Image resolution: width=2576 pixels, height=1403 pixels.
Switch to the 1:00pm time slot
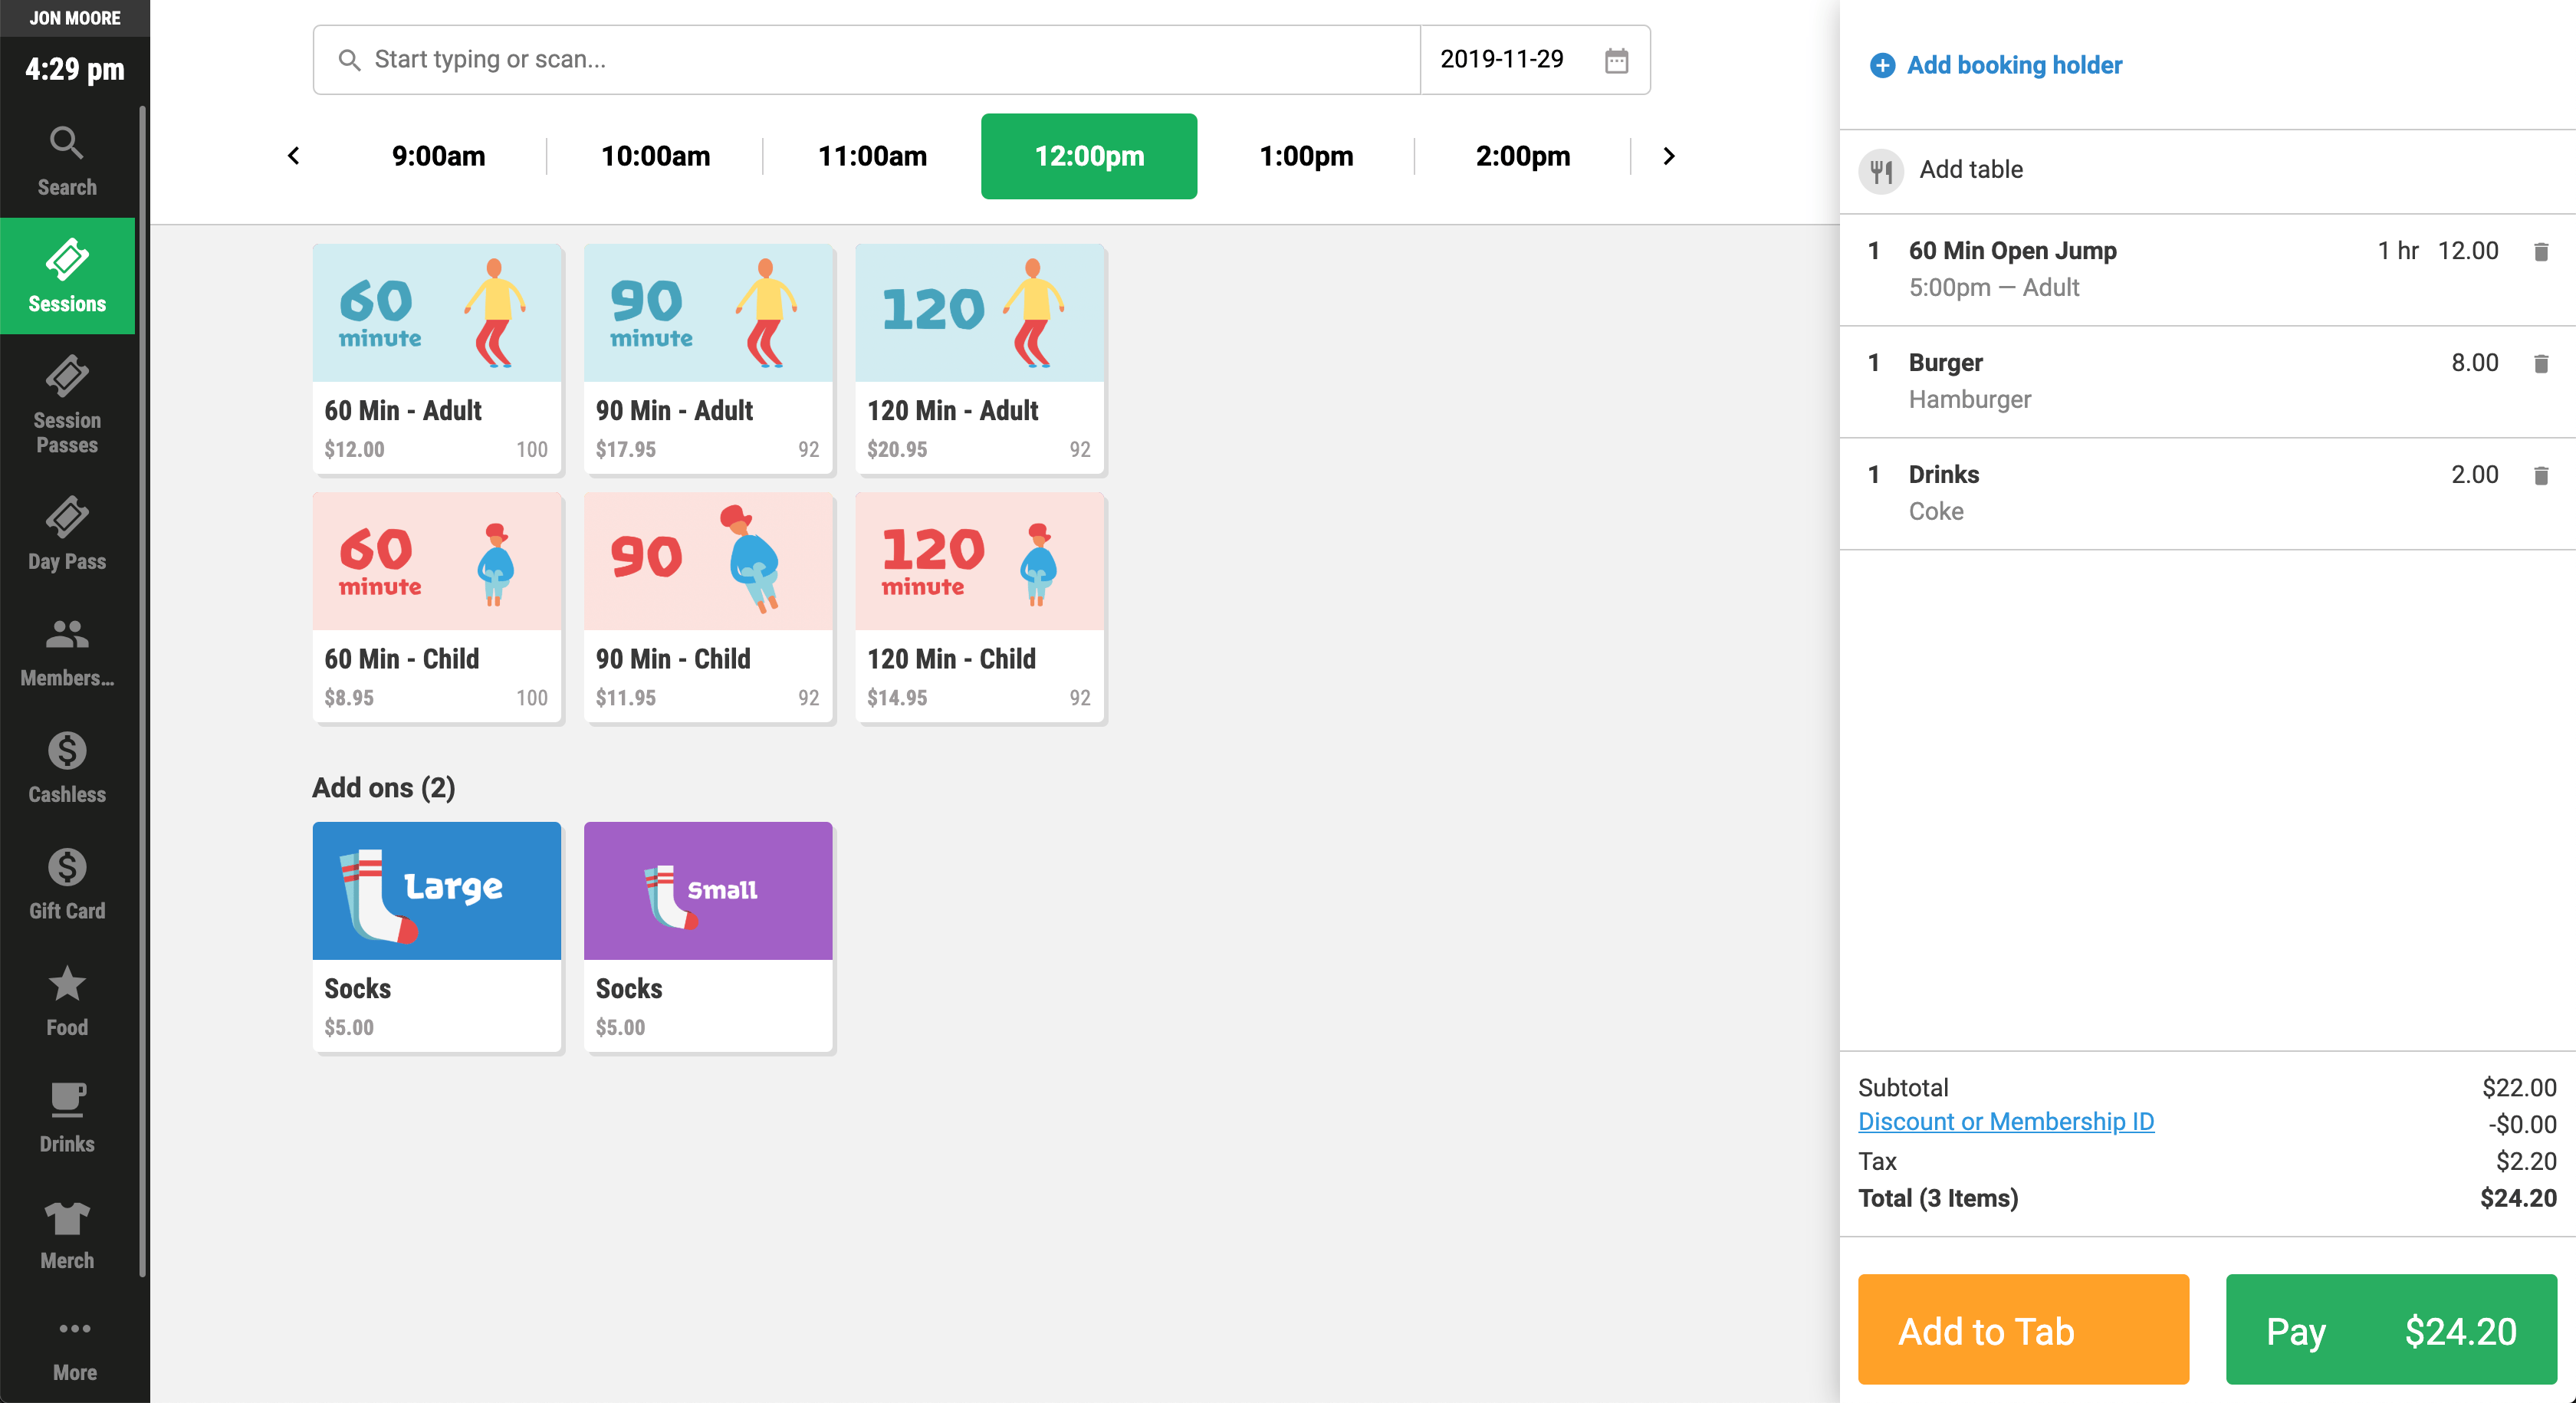coord(1306,156)
